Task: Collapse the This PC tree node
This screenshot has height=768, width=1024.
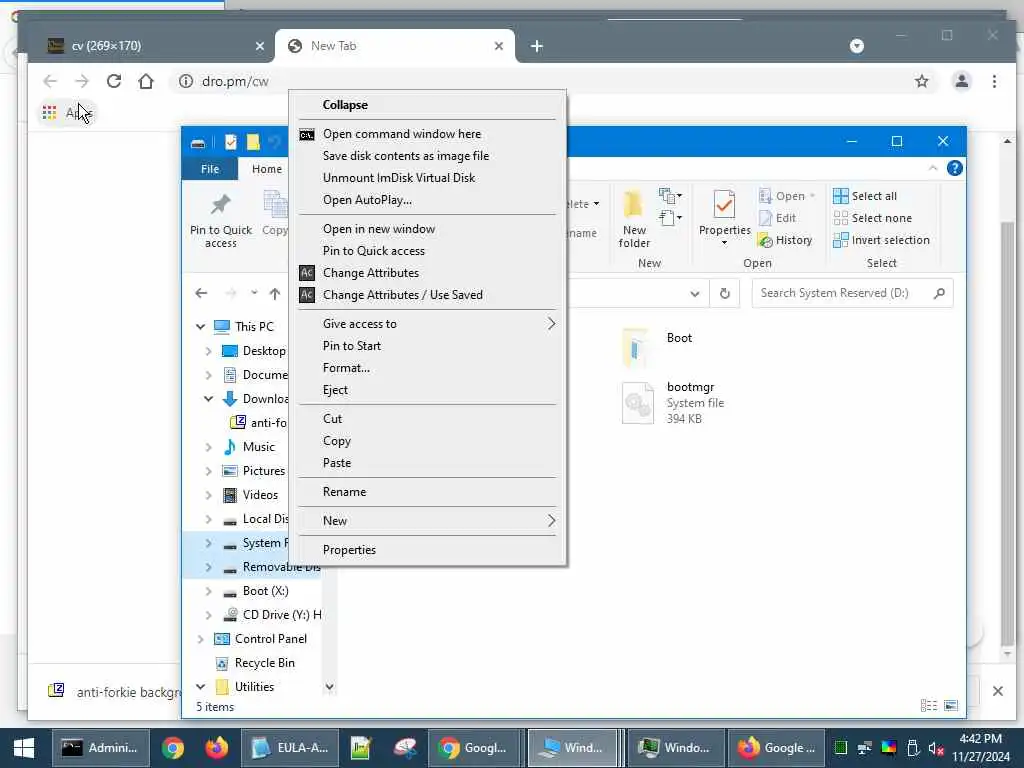Action: [x=200, y=327]
